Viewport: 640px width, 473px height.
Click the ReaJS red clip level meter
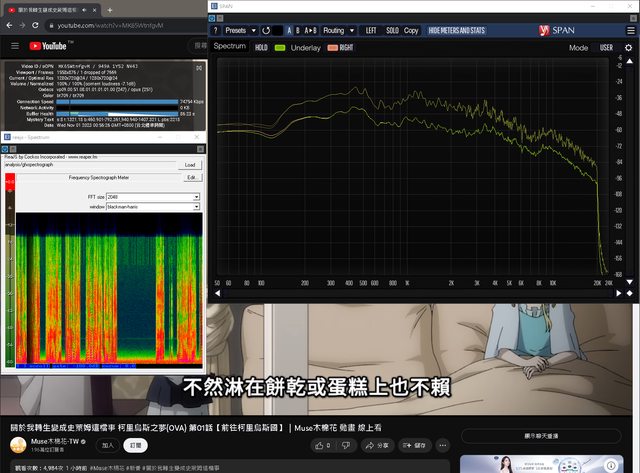coord(10,182)
